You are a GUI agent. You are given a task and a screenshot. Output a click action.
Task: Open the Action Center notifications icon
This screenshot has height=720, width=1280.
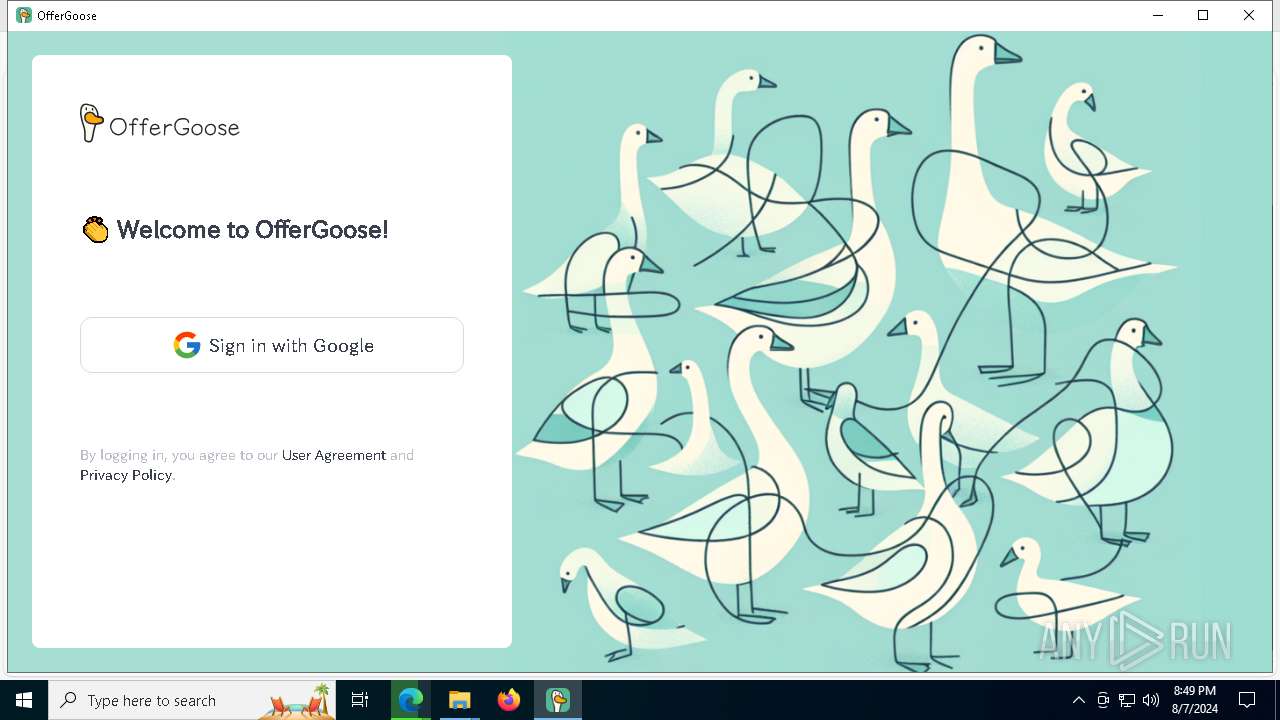click(x=1247, y=700)
